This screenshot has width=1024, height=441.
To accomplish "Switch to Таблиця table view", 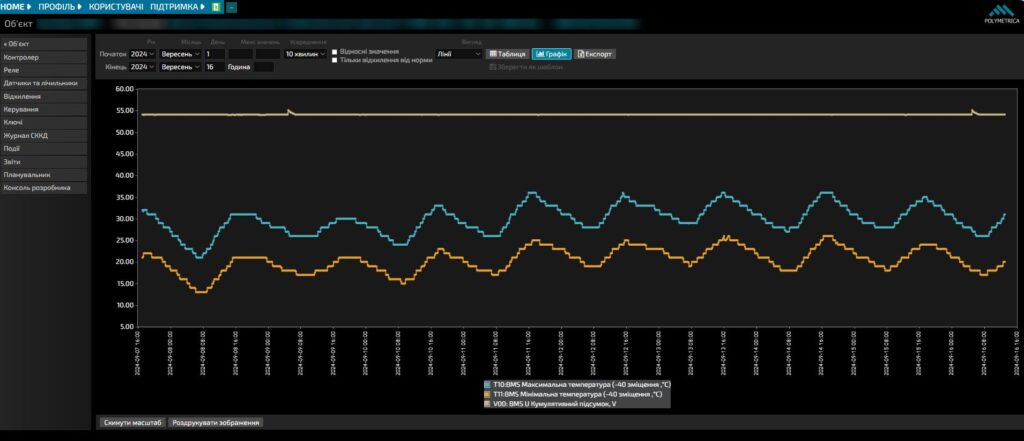I will (507, 54).
